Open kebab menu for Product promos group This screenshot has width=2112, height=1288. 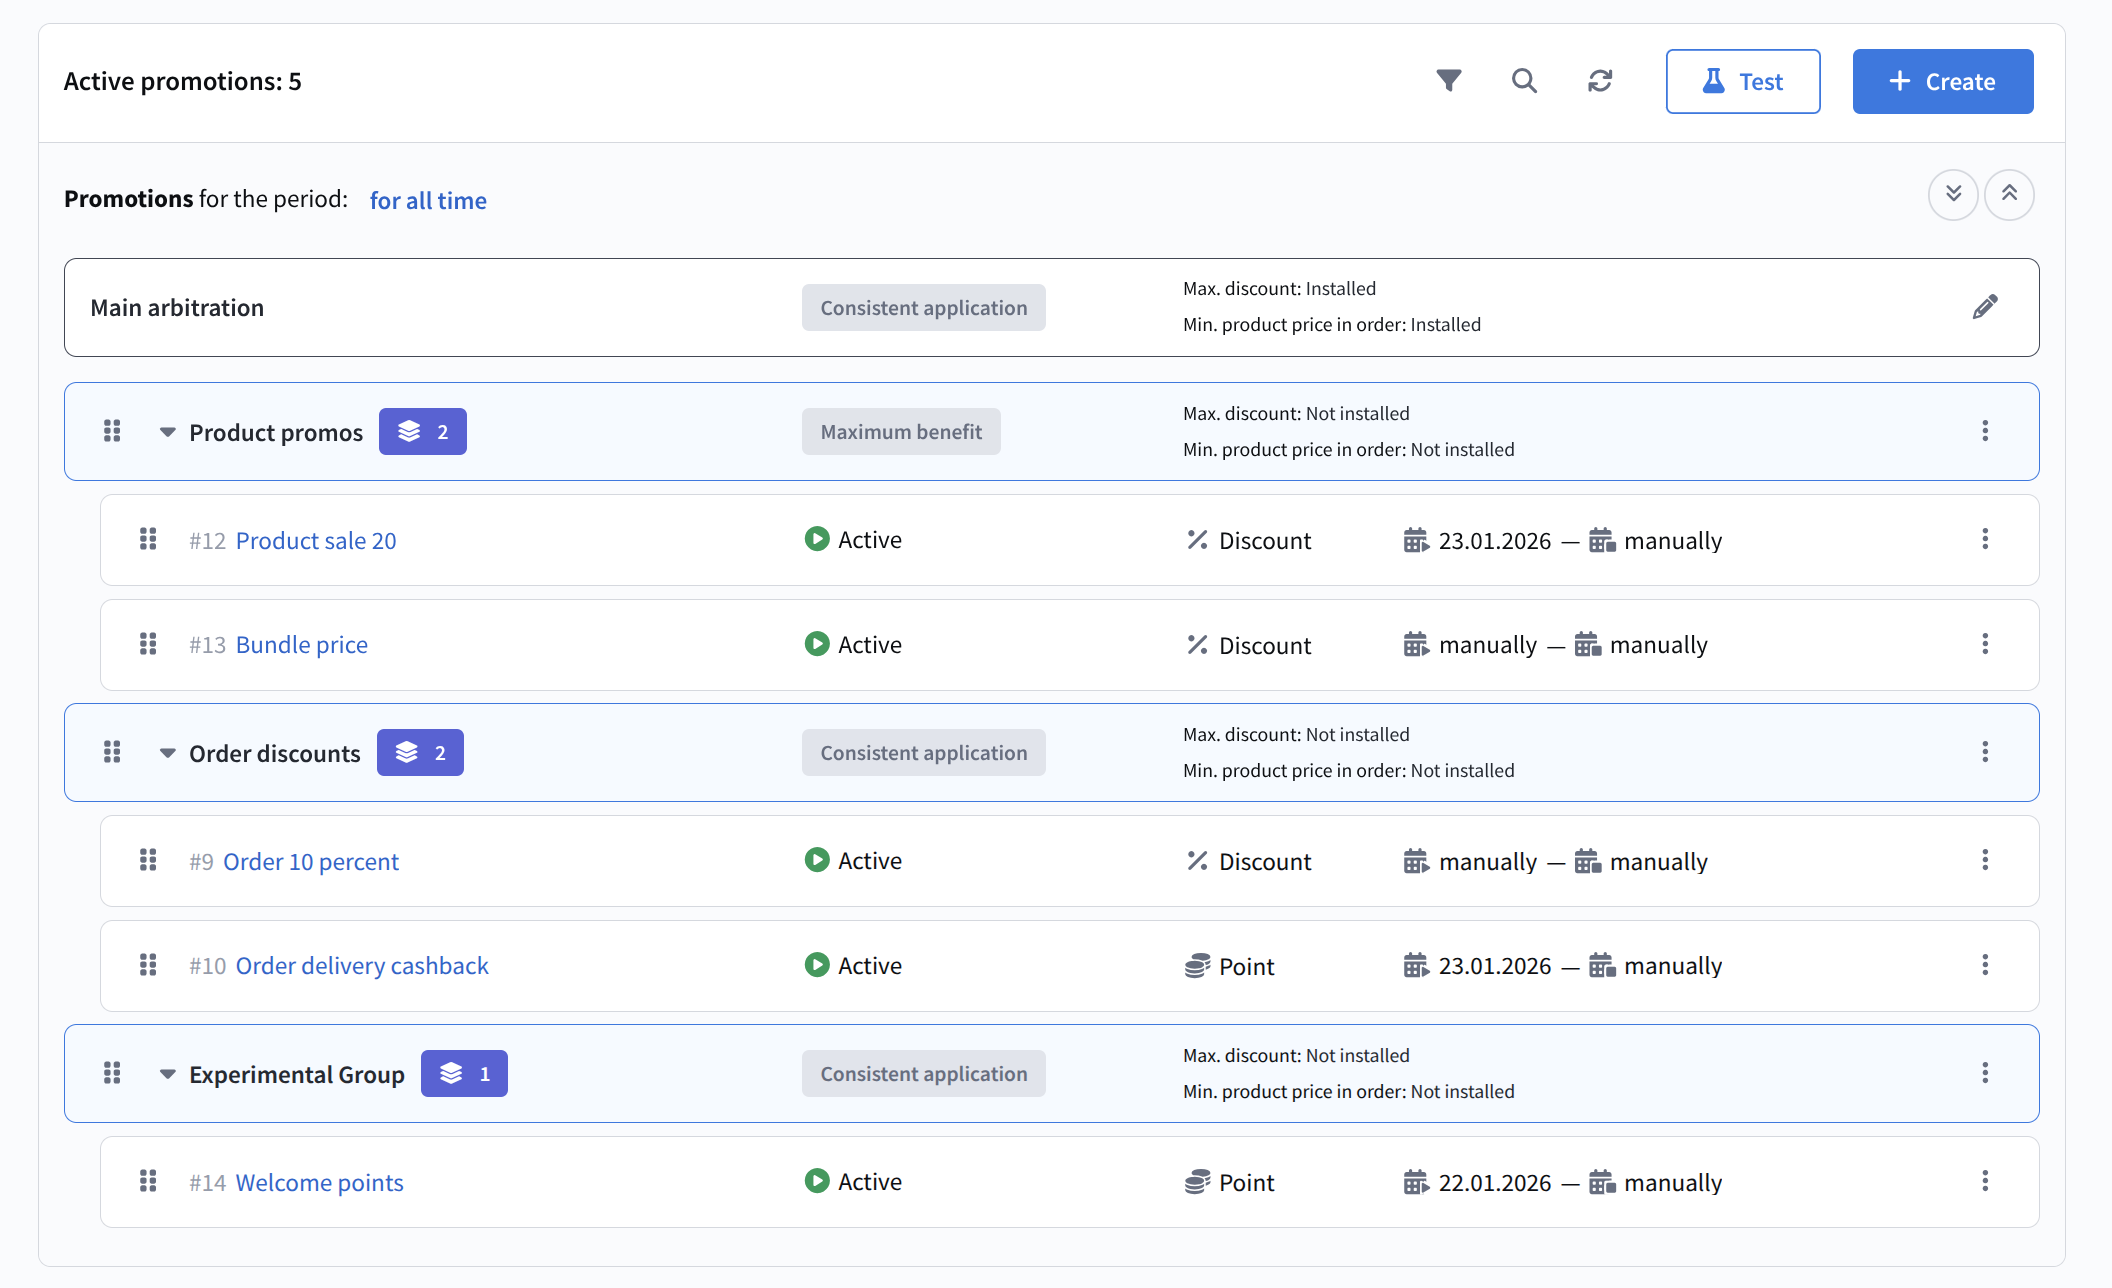click(x=1985, y=431)
